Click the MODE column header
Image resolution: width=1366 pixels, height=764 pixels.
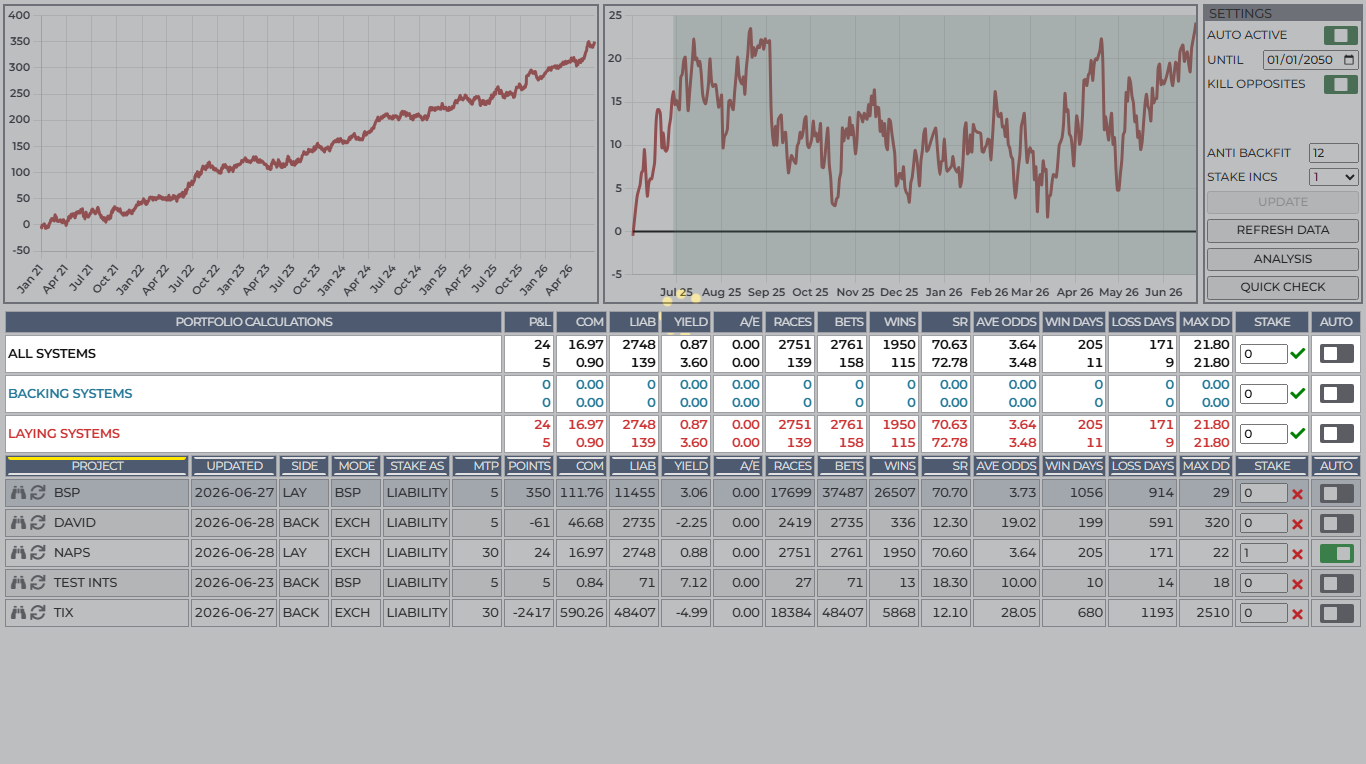356,466
